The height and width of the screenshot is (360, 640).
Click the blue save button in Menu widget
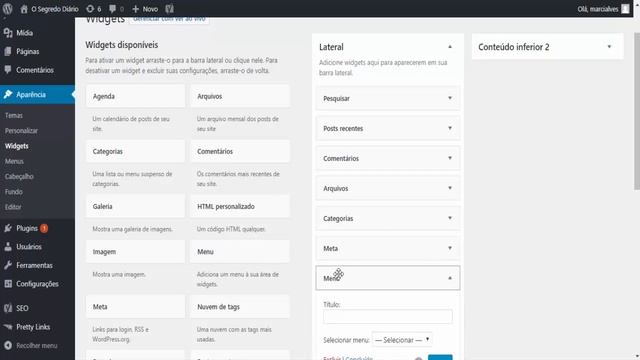440,357
